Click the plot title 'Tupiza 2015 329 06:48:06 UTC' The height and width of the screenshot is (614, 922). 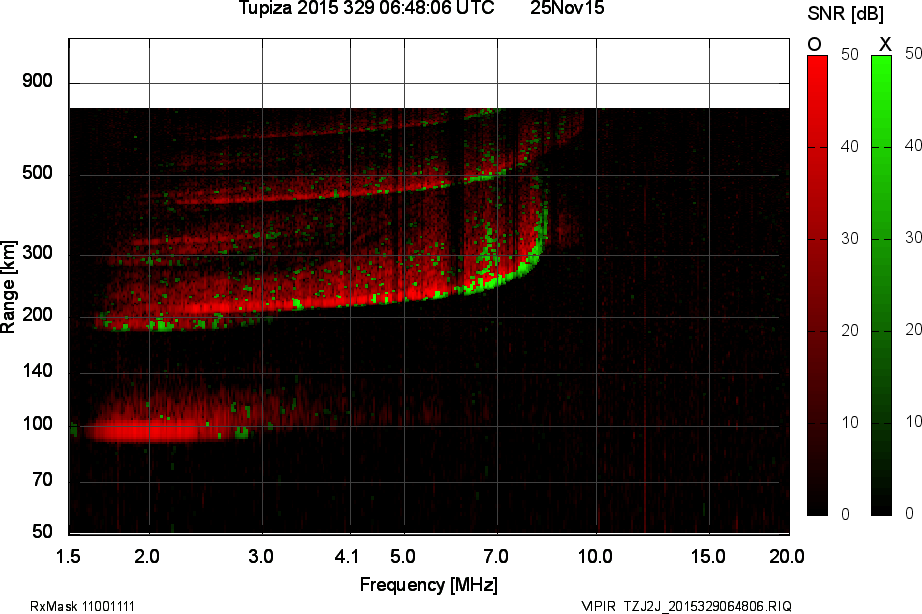click(366, 8)
